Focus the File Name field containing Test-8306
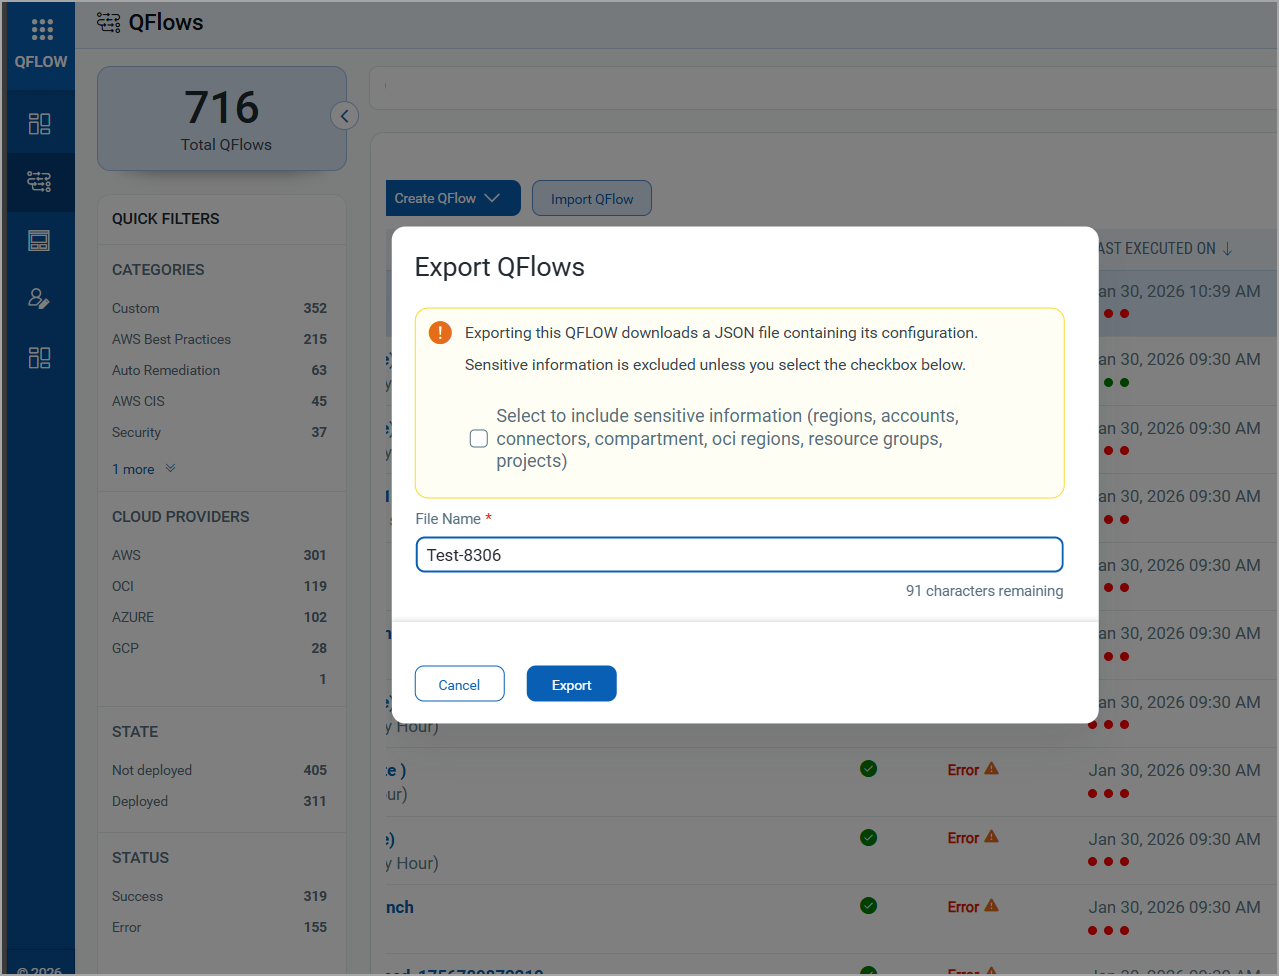Image resolution: width=1279 pixels, height=976 pixels. tap(739, 555)
